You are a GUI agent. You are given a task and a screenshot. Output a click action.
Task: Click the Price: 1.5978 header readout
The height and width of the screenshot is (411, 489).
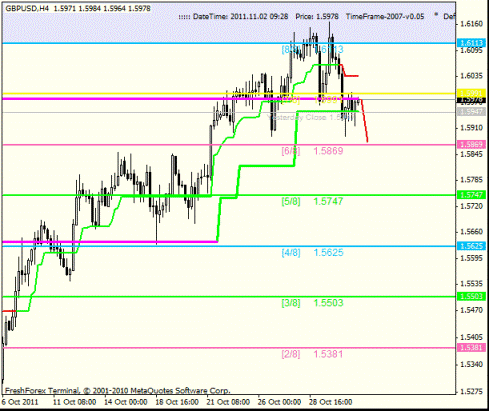click(317, 16)
